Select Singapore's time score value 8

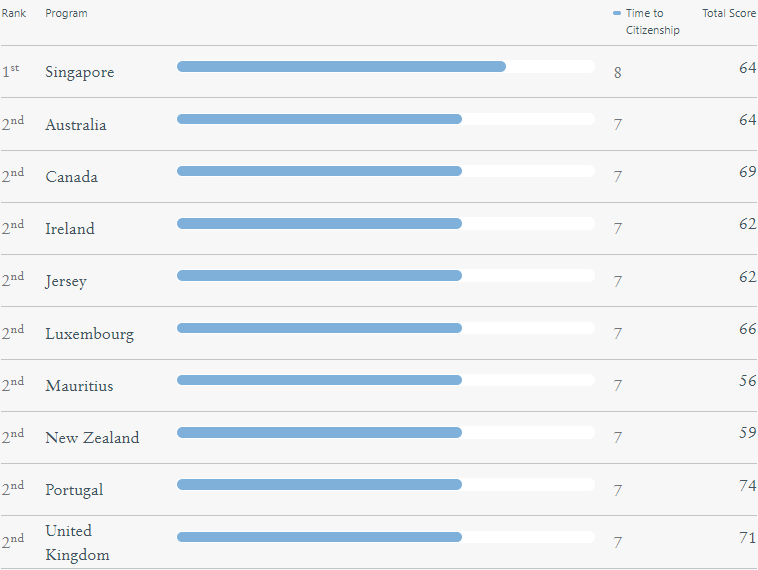click(618, 73)
